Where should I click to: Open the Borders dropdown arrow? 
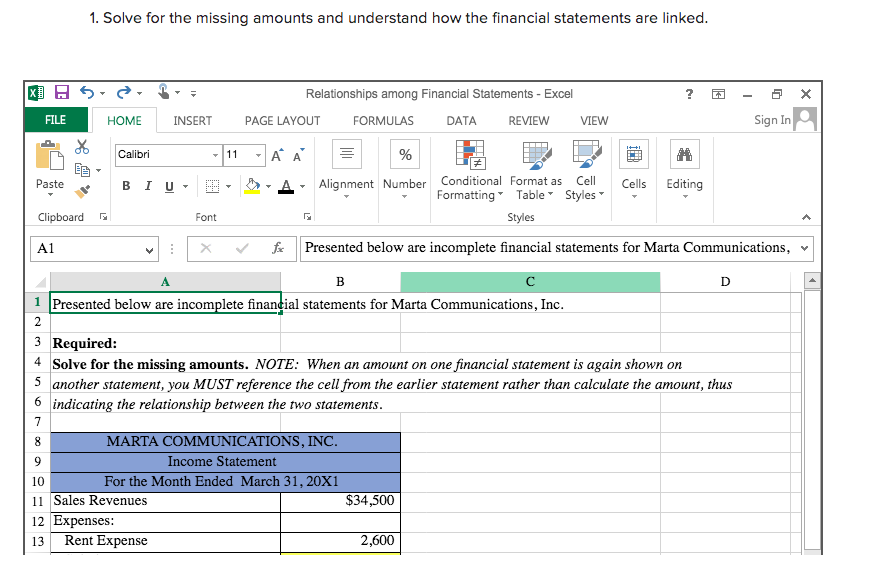click(x=228, y=186)
